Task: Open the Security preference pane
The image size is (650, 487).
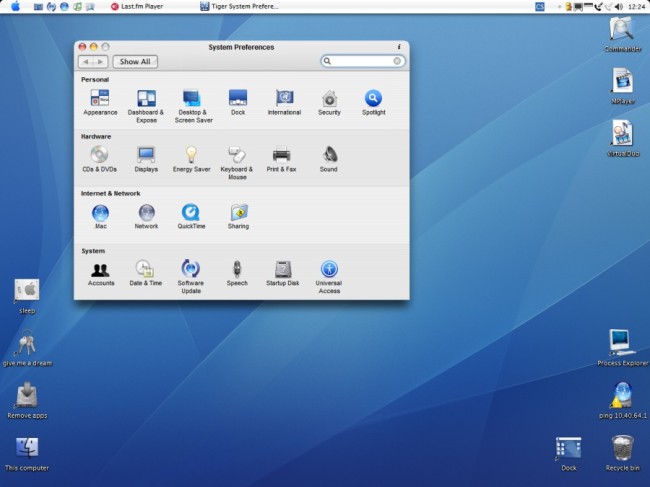Action: tap(330, 103)
